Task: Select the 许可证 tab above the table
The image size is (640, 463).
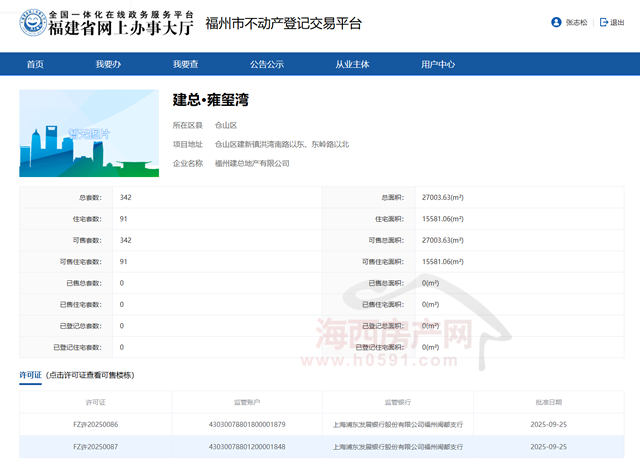Action: click(x=30, y=375)
